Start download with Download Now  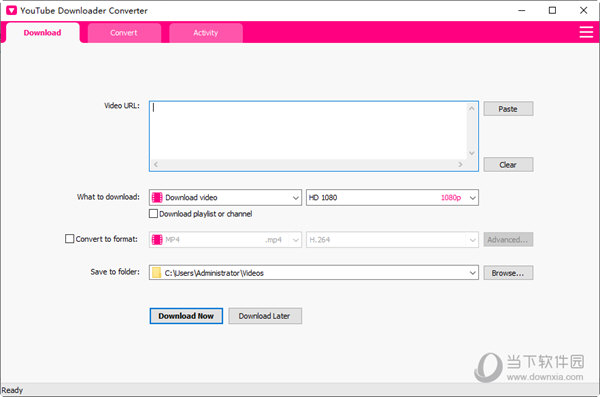(186, 316)
